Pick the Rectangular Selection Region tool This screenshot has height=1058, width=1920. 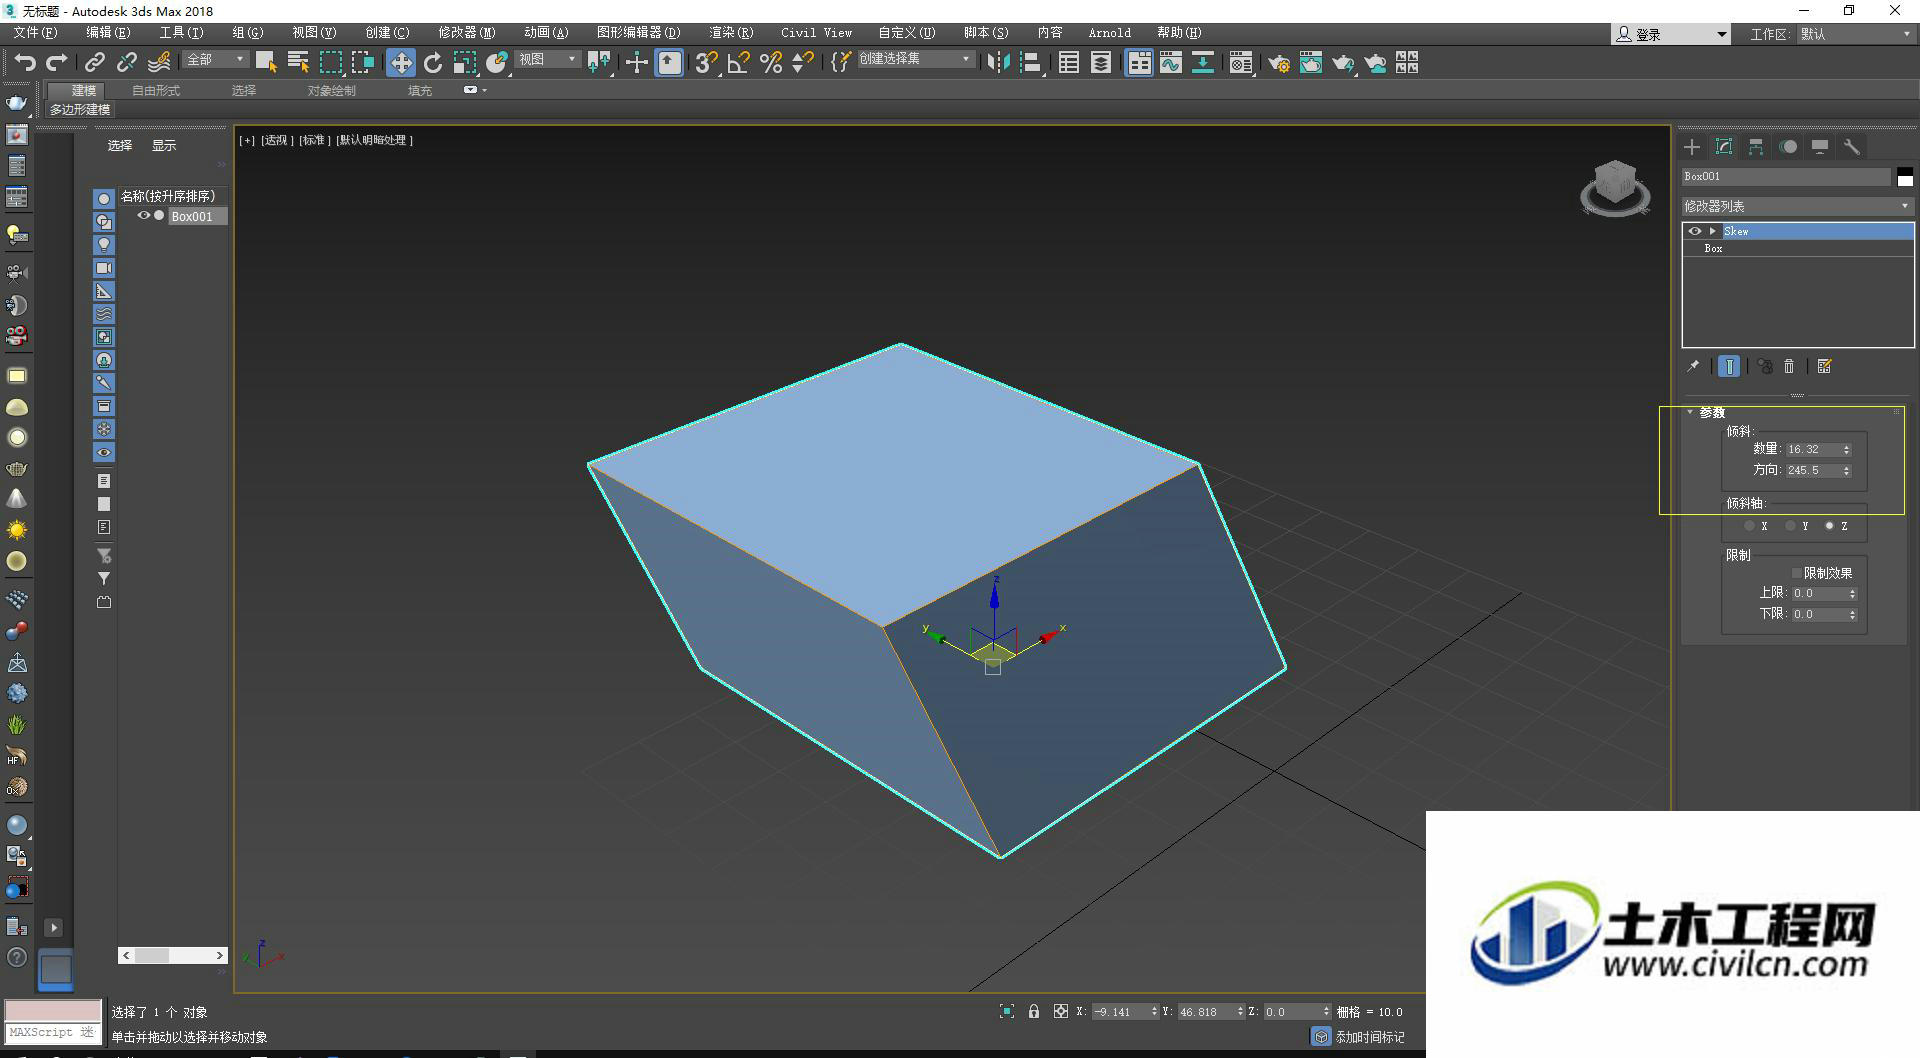point(331,63)
